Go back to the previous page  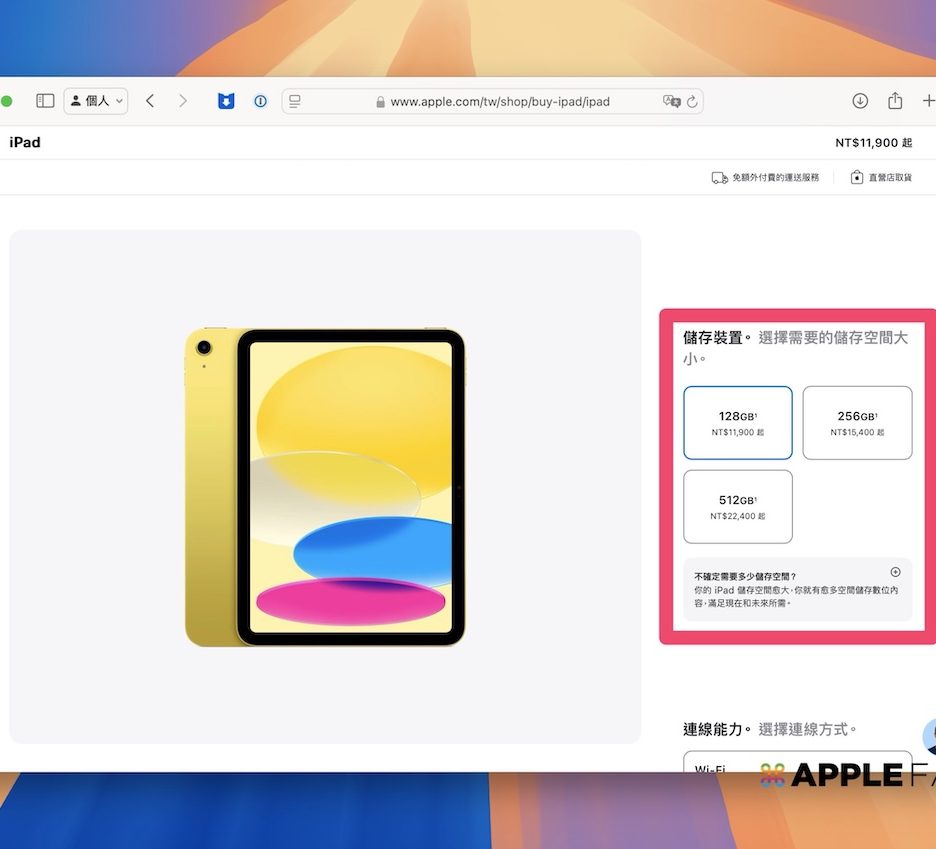(150, 101)
